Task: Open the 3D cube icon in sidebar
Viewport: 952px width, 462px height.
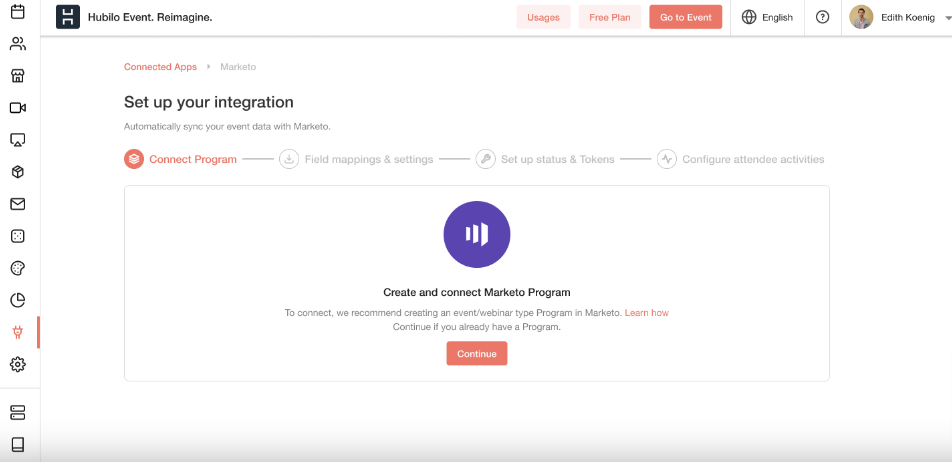Action: 18,172
